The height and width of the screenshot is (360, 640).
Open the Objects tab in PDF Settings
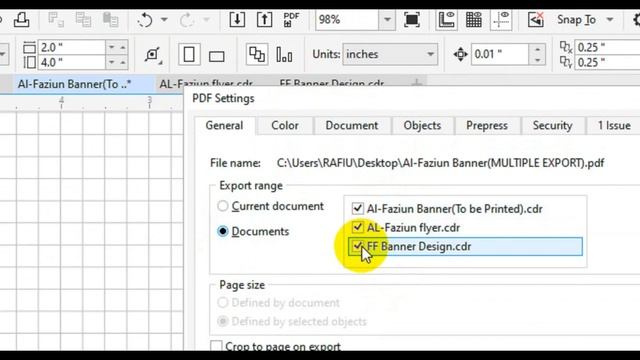point(422,126)
